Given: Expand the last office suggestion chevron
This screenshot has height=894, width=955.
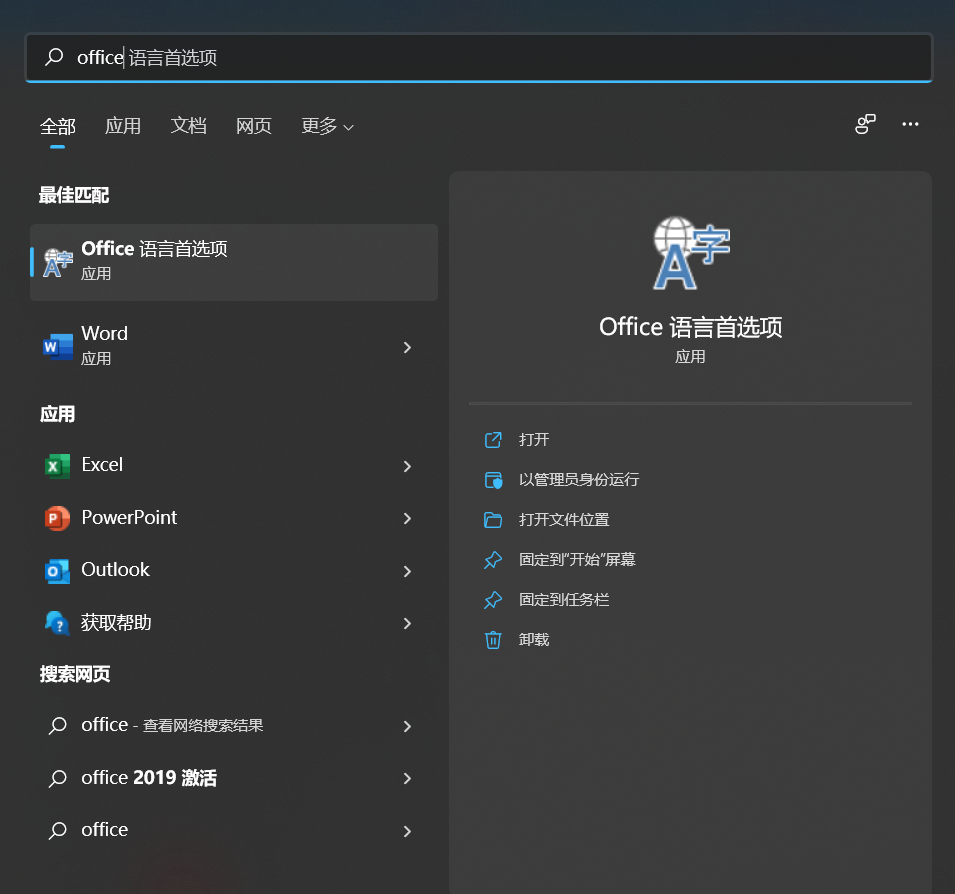Looking at the screenshot, I should tap(407, 831).
